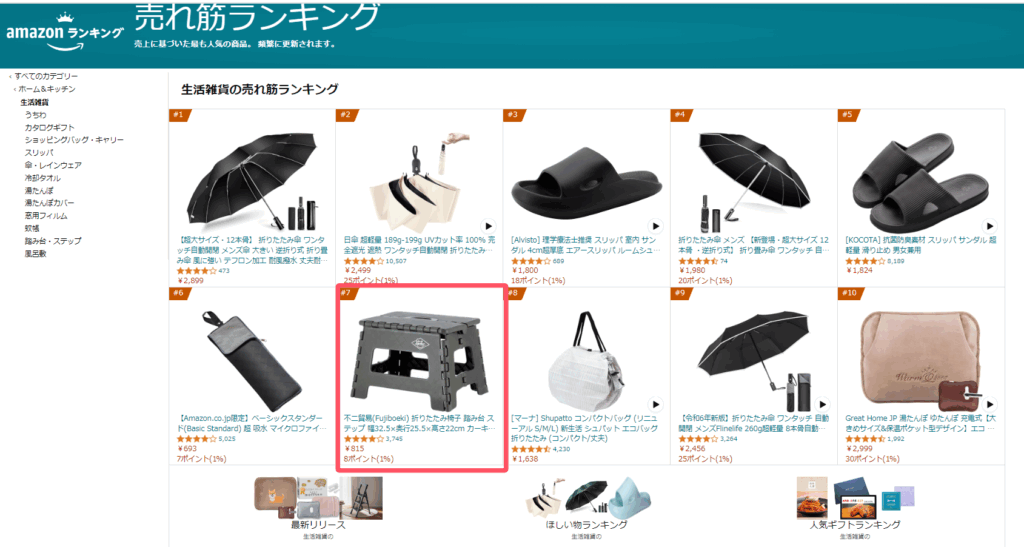Click star rating of #7 folding stool
The height and width of the screenshot is (547, 1024).
tap(364, 439)
